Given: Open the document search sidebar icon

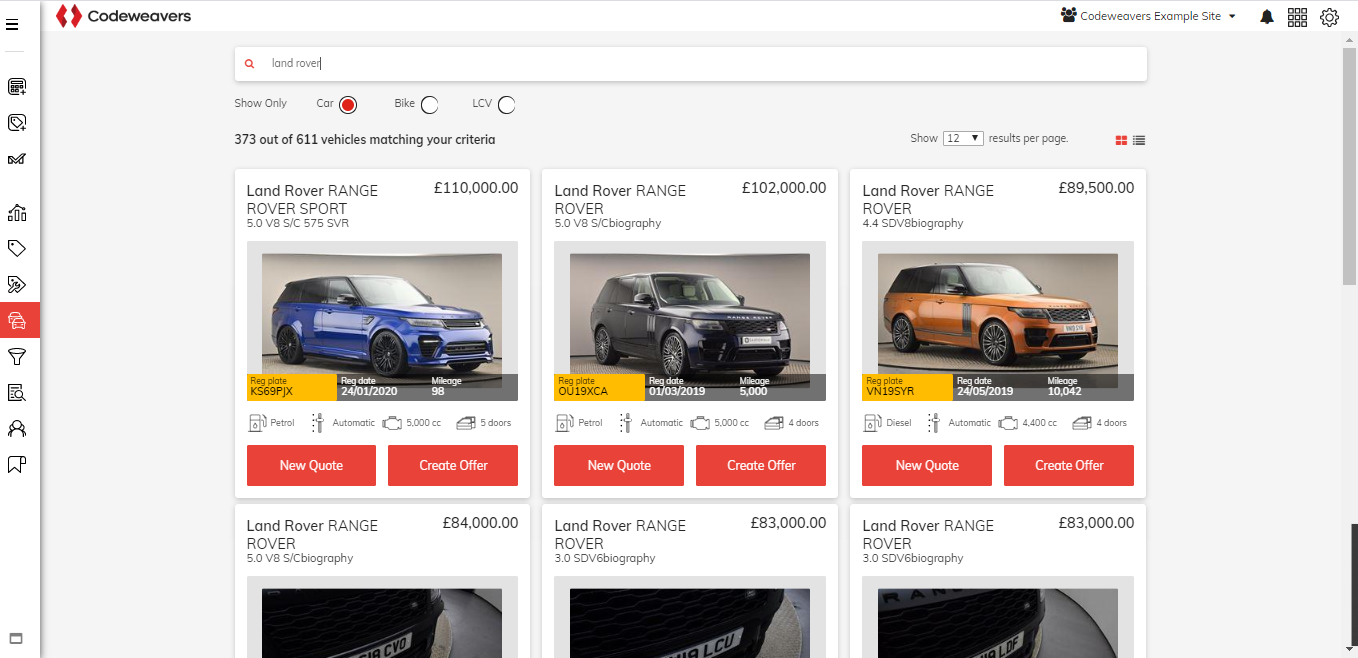Looking at the screenshot, I should [x=16, y=392].
